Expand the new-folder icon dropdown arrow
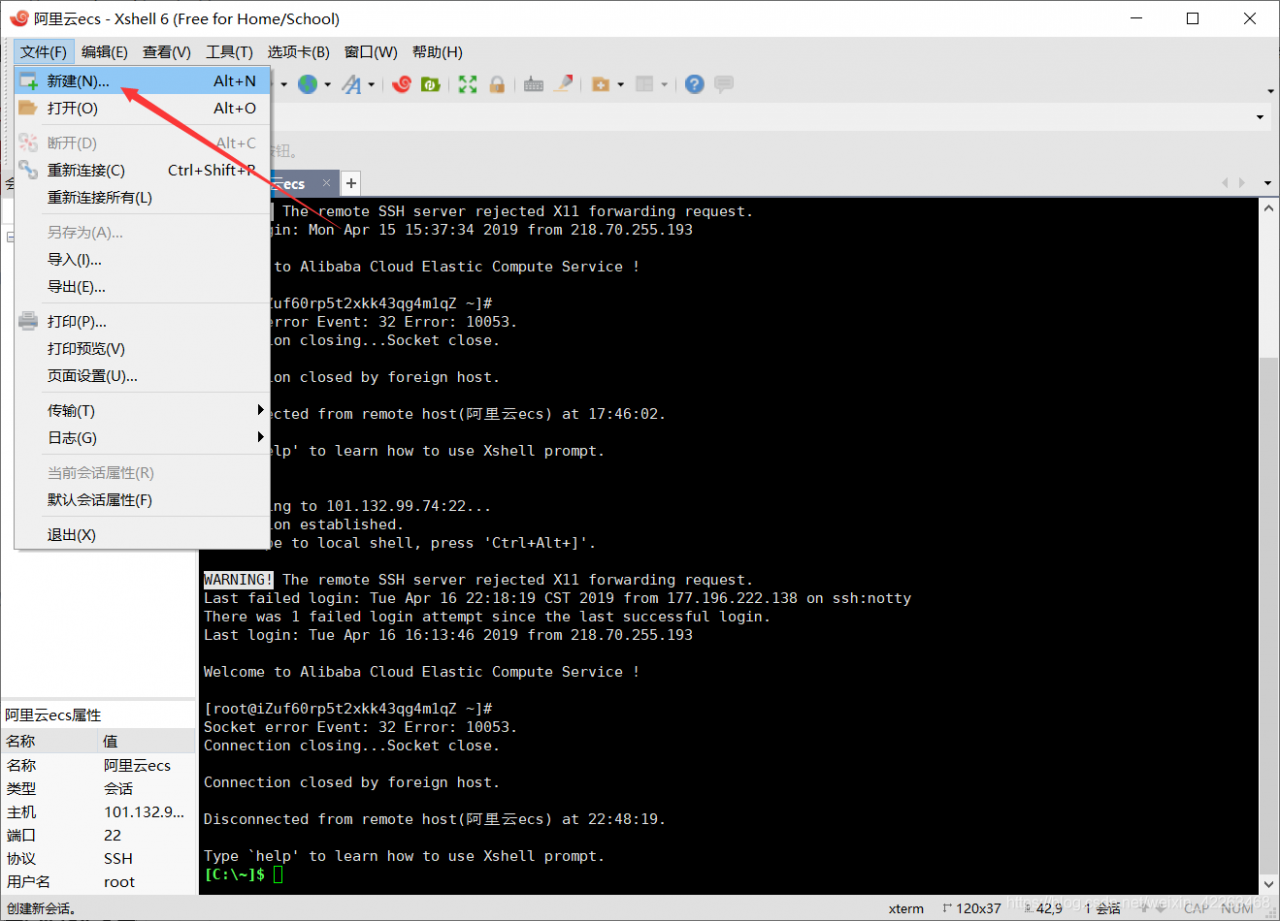Viewport: 1280px width, 921px height. [x=620, y=85]
